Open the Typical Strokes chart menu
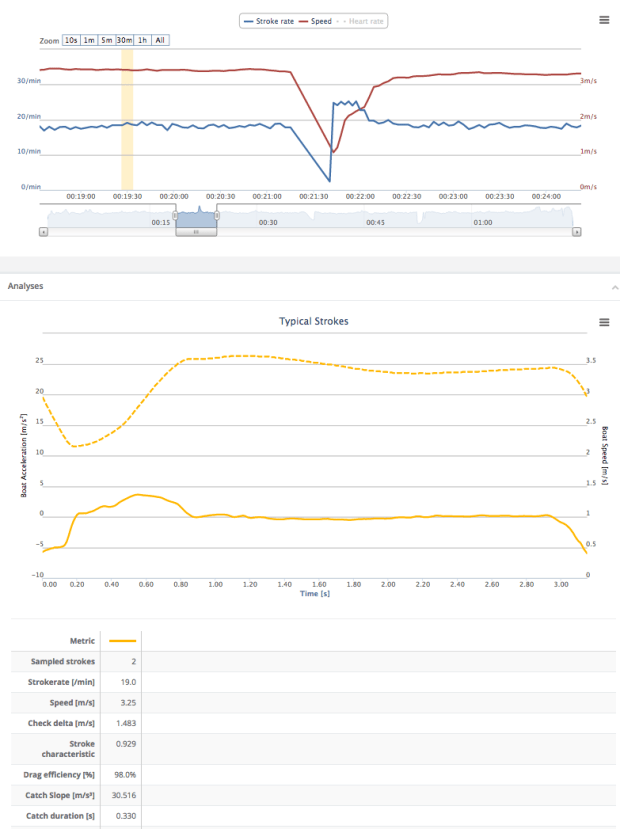Screen dimensions: 620x829 604,322
